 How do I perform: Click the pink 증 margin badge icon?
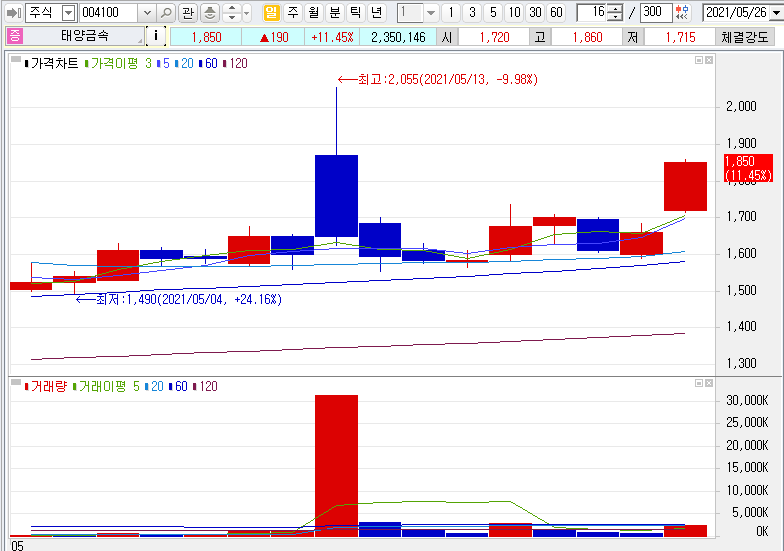(x=15, y=36)
